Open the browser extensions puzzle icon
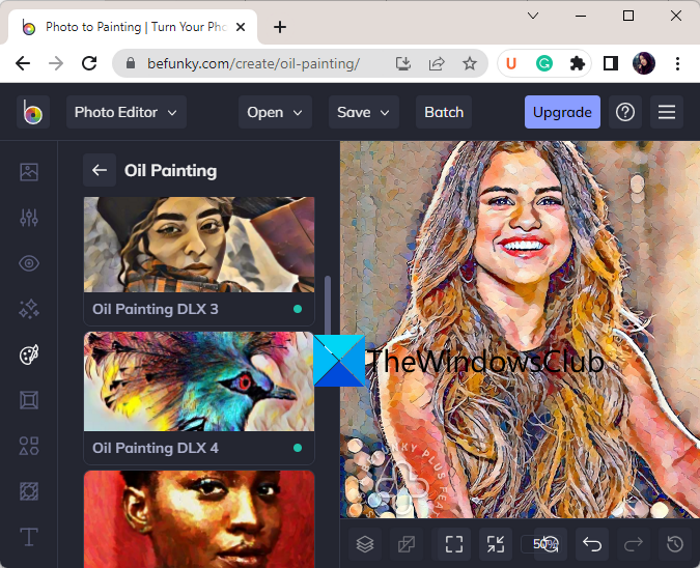 577,63
